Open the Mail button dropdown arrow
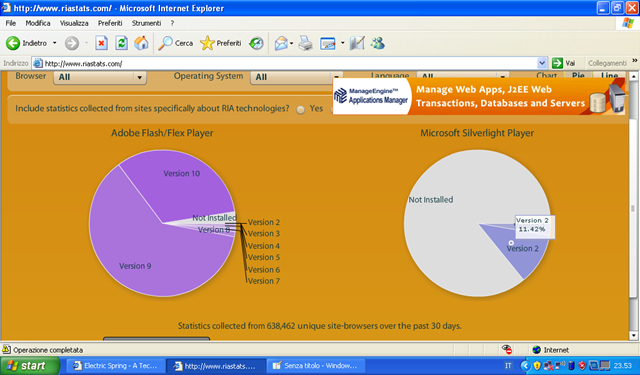Viewport: 640px width, 375px height. coord(291,43)
